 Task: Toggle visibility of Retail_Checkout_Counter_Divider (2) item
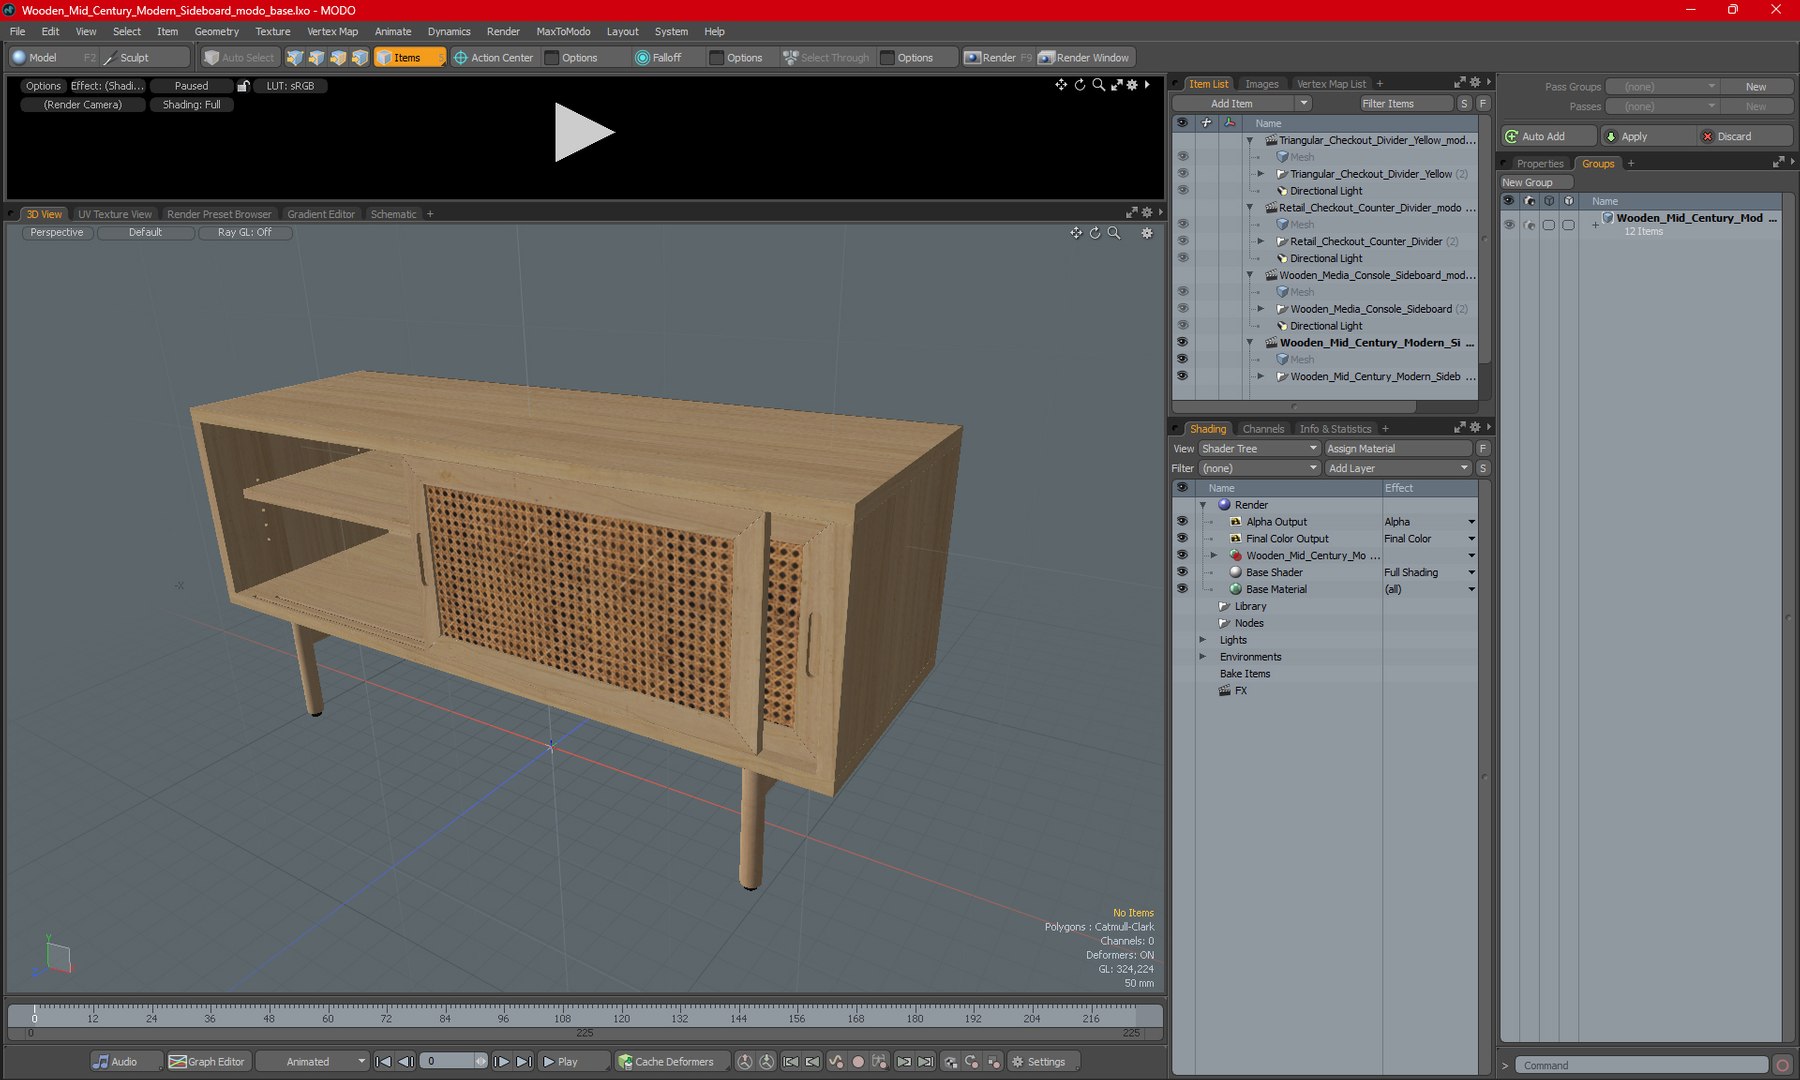click(x=1182, y=241)
